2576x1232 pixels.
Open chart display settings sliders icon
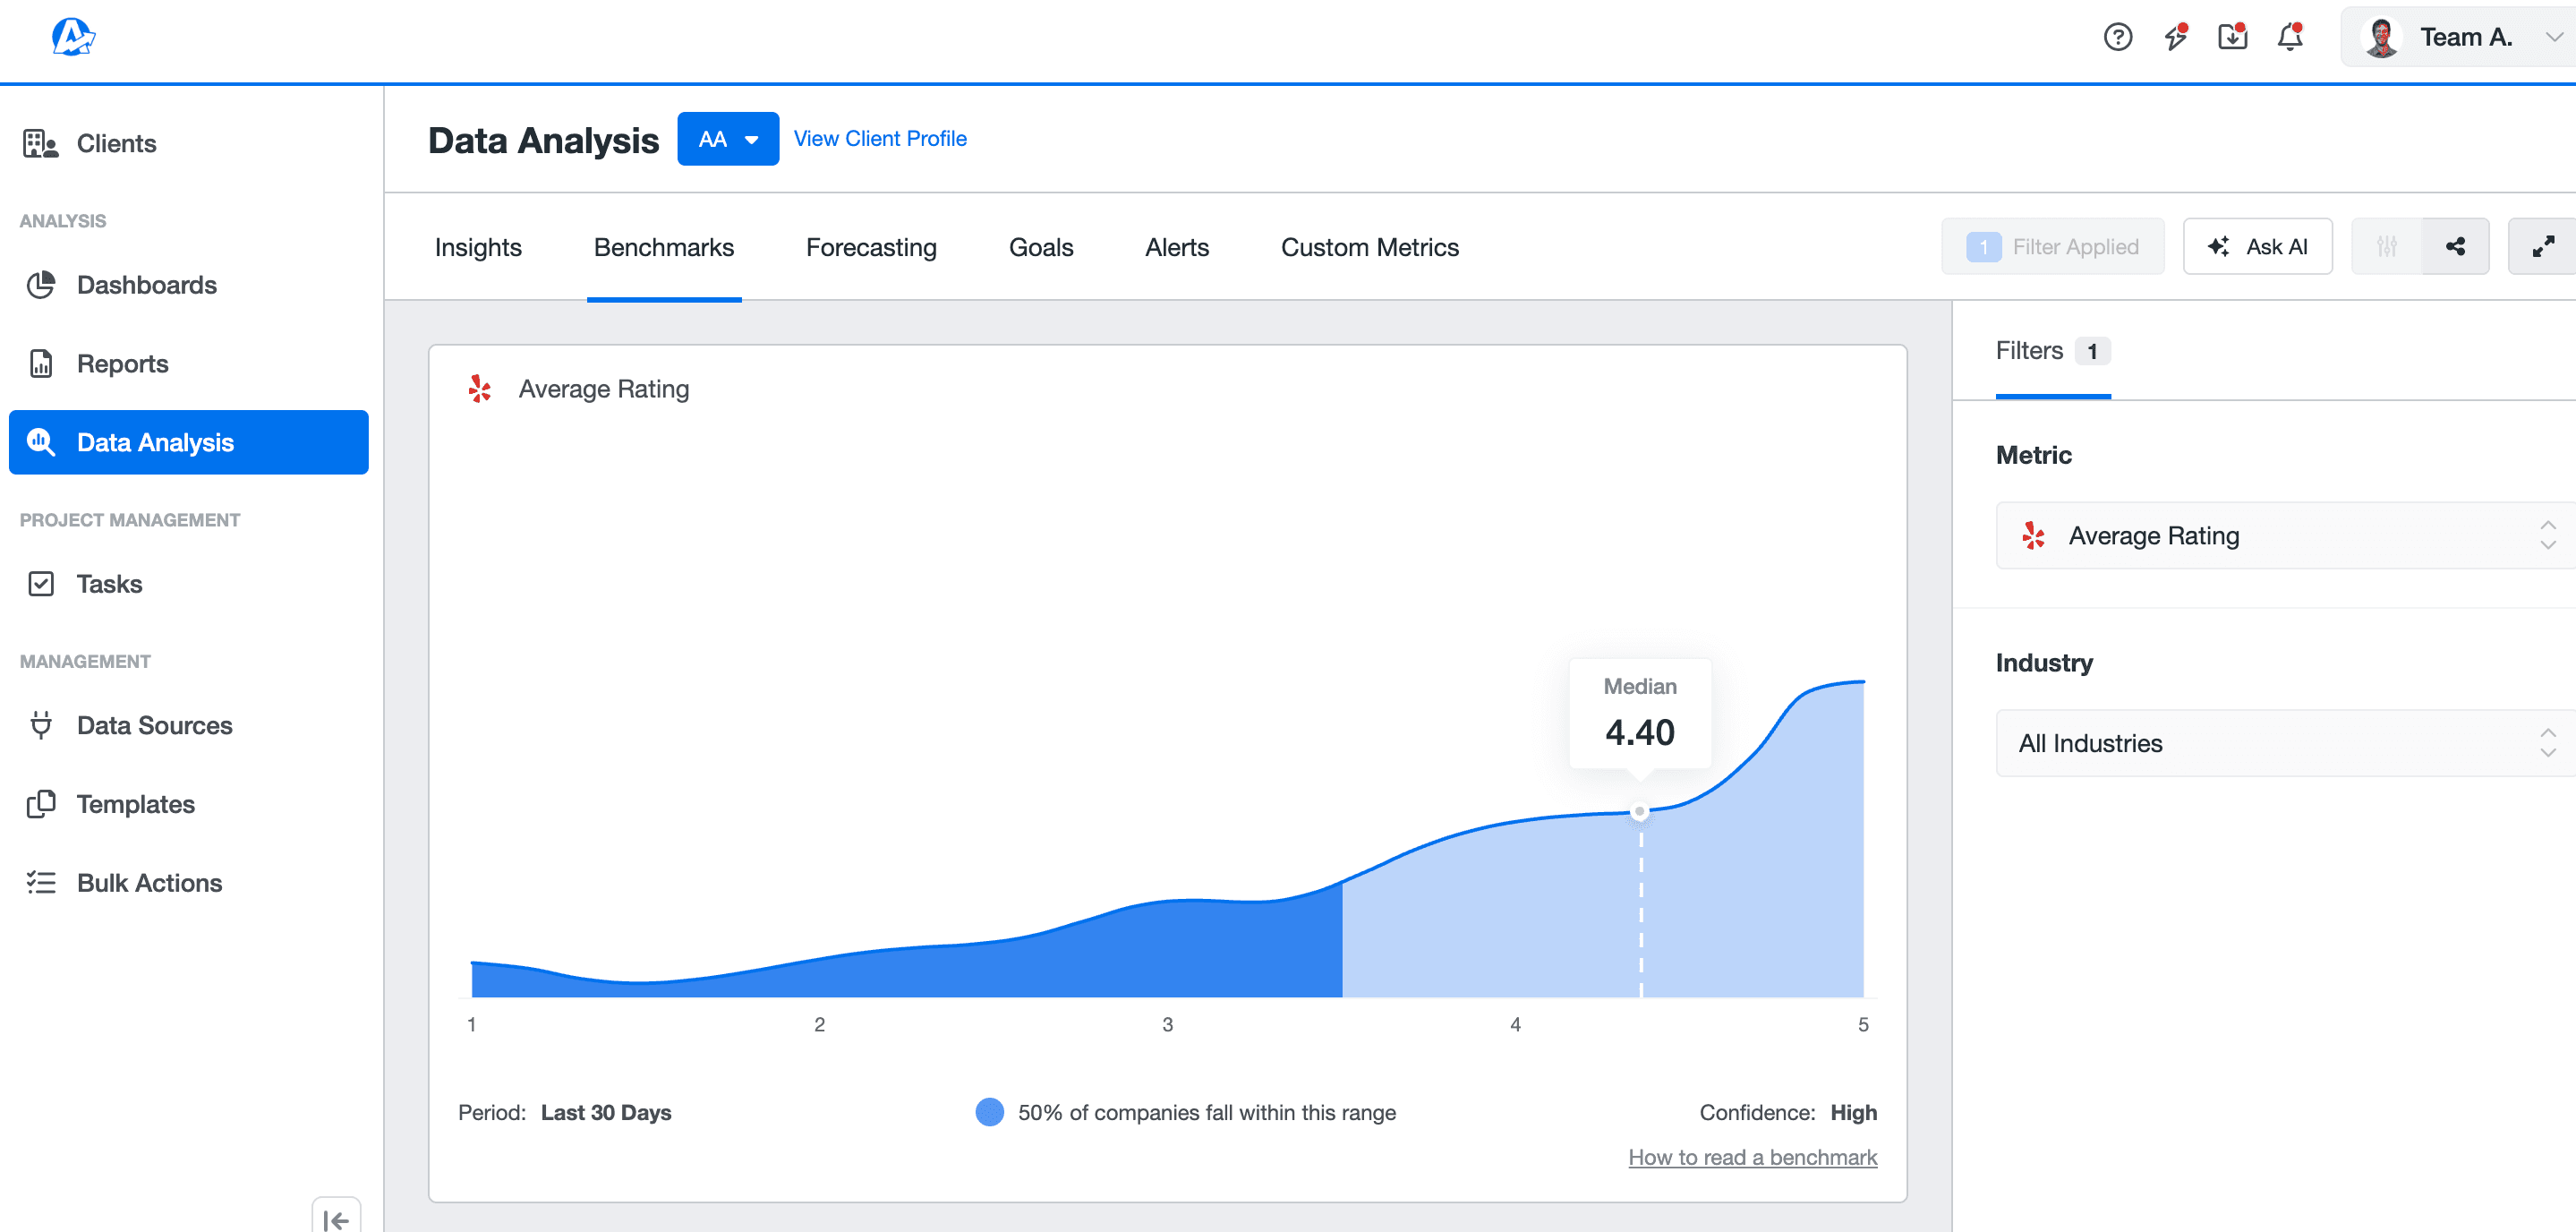coord(2388,246)
